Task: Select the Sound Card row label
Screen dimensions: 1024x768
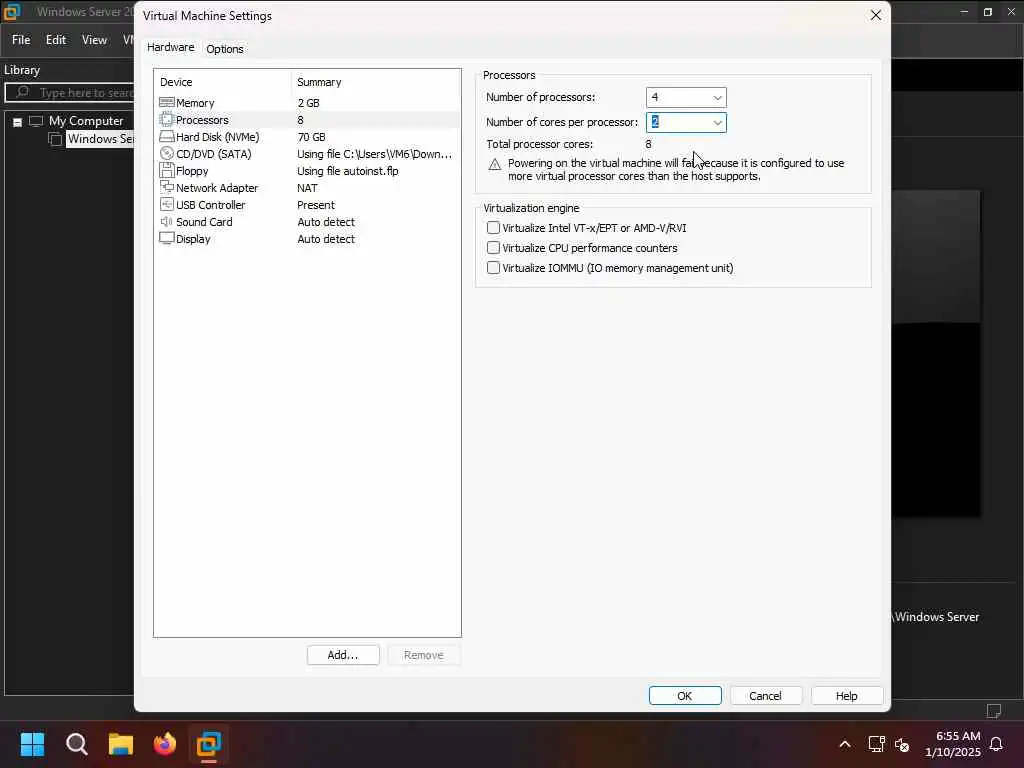Action: (204, 222)
